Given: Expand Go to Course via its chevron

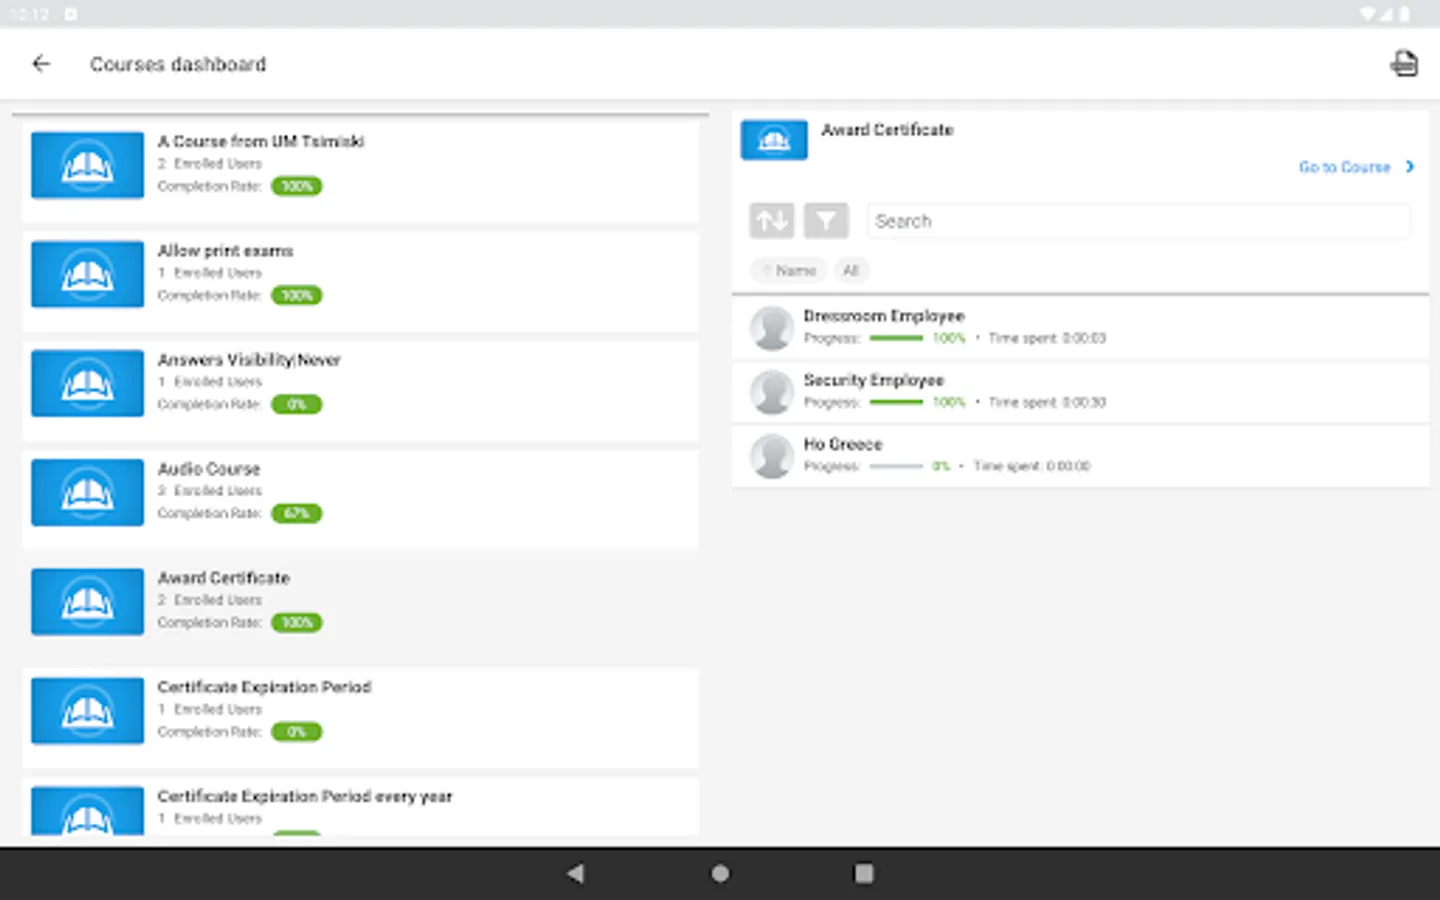Looking at the screenshot, I should coord(1410,167).
